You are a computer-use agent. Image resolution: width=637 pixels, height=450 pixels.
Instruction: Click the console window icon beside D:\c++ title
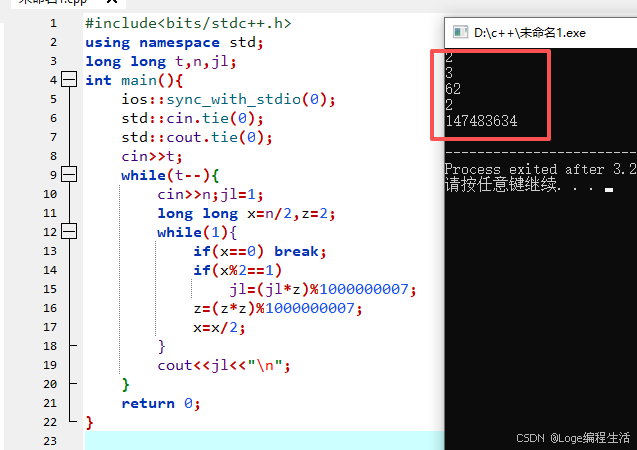click(x=460, y=32)
